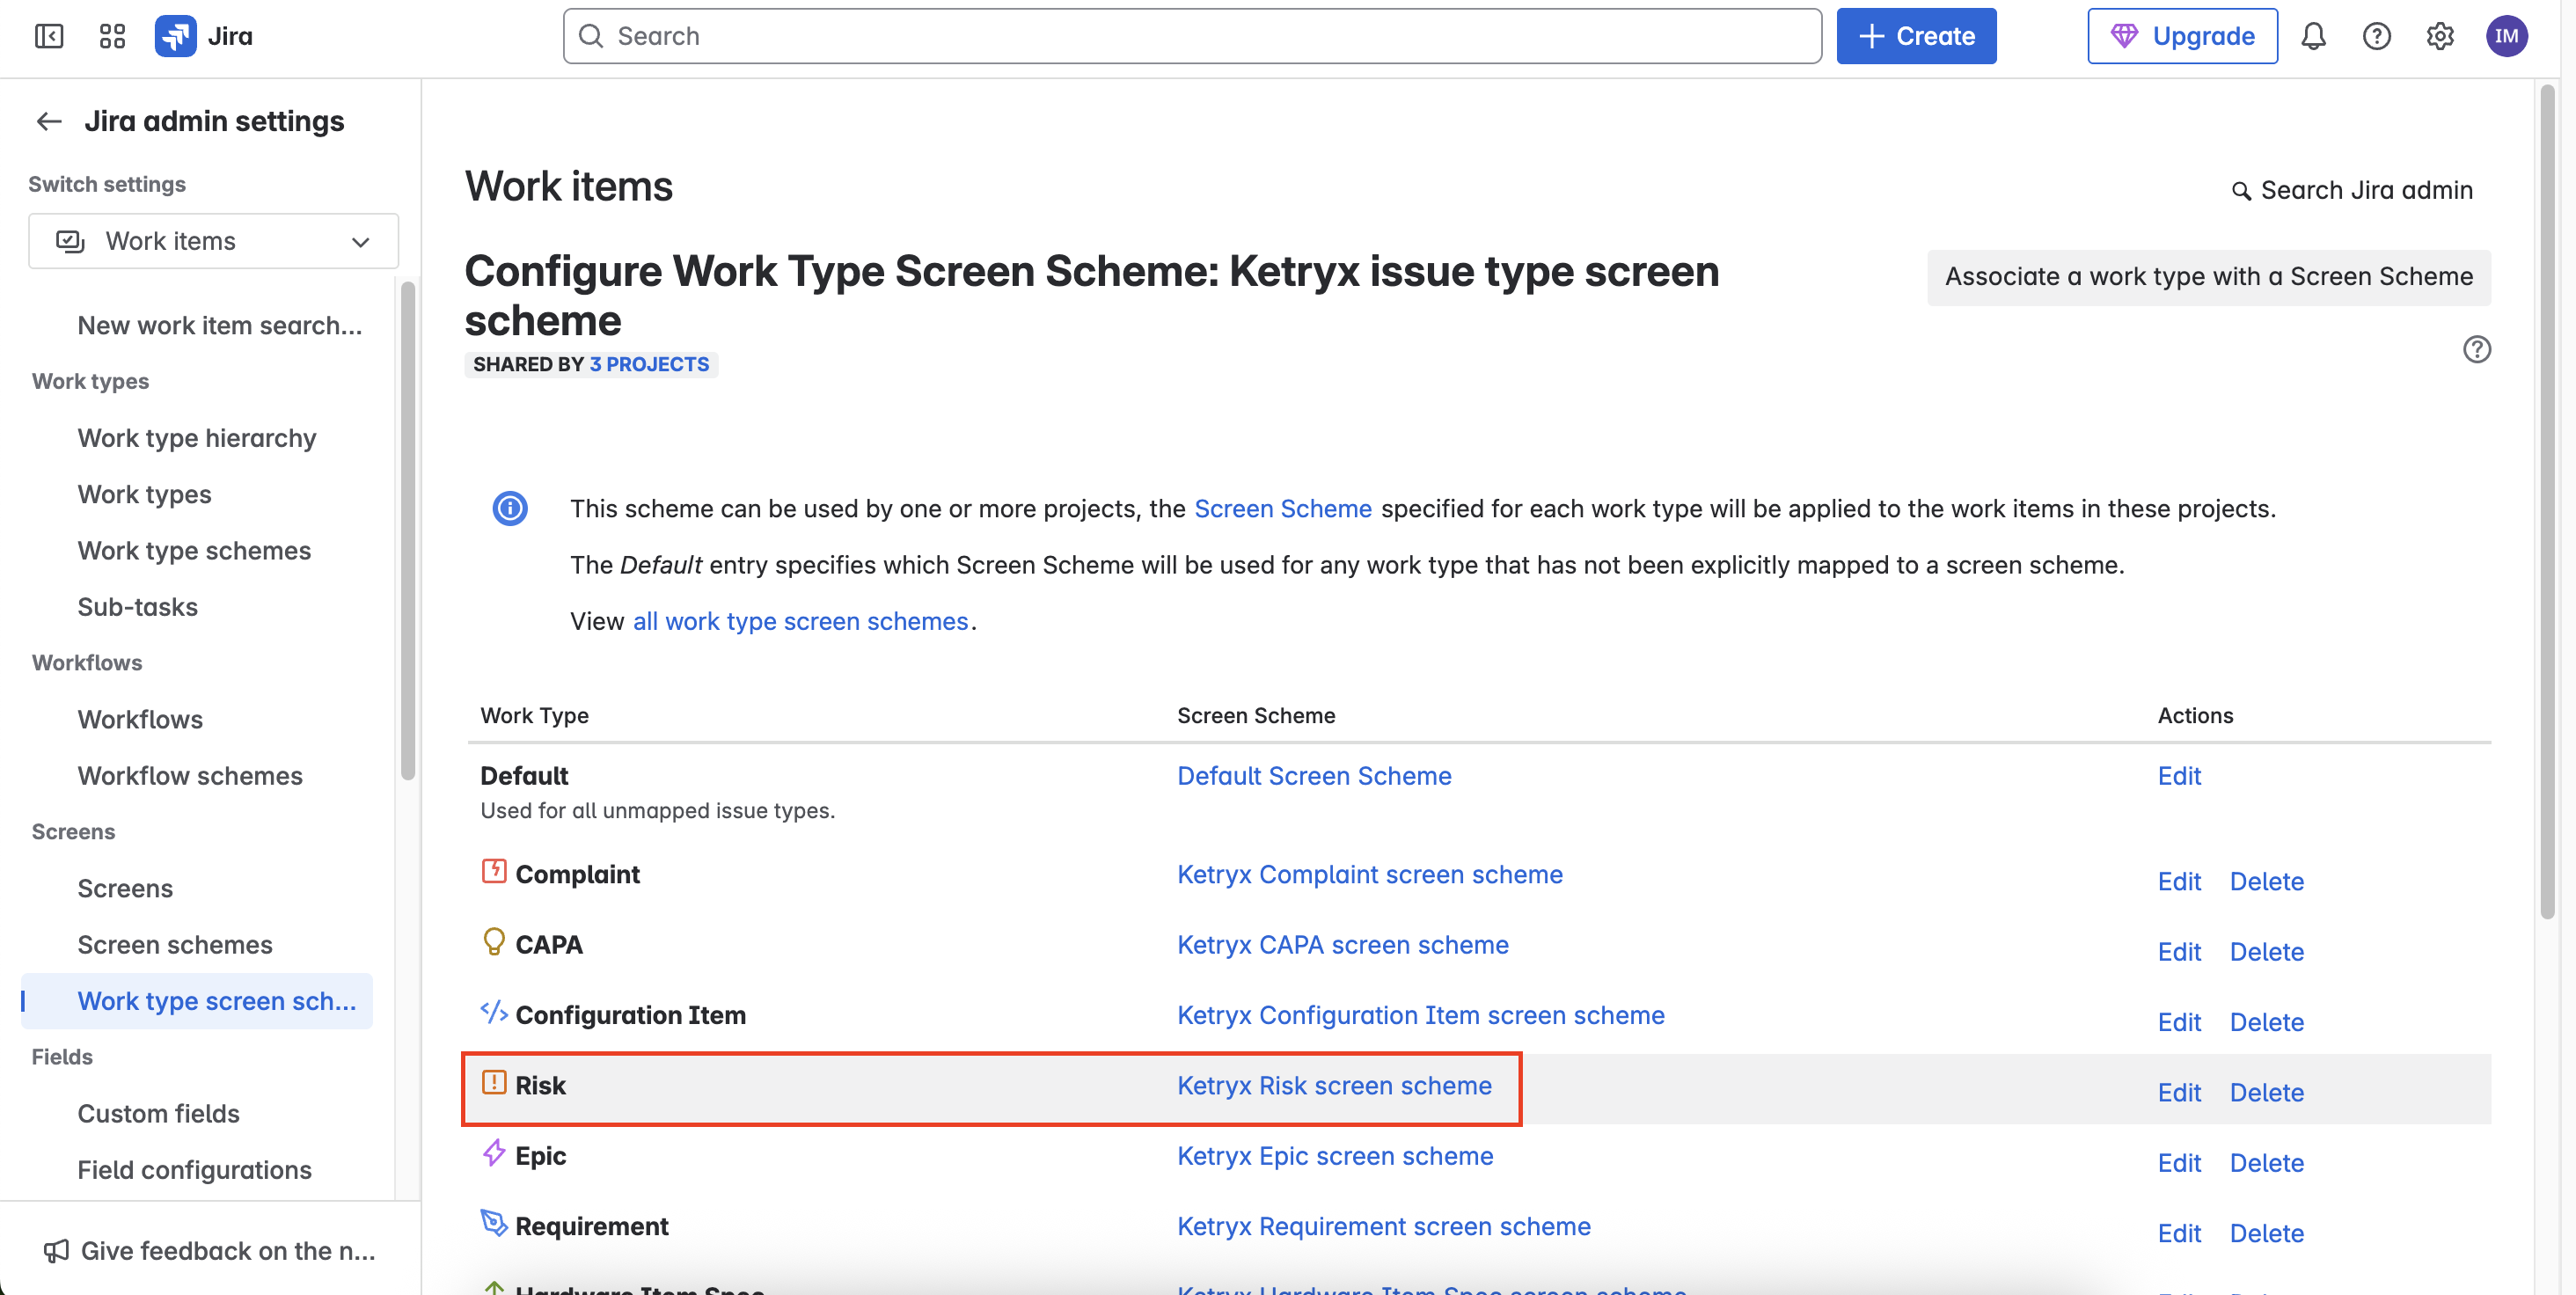Click the Search Jira admin magnifier icon
Image resolution: width=2576 pixels, height=1295 pixels.
pos(2241,191)
